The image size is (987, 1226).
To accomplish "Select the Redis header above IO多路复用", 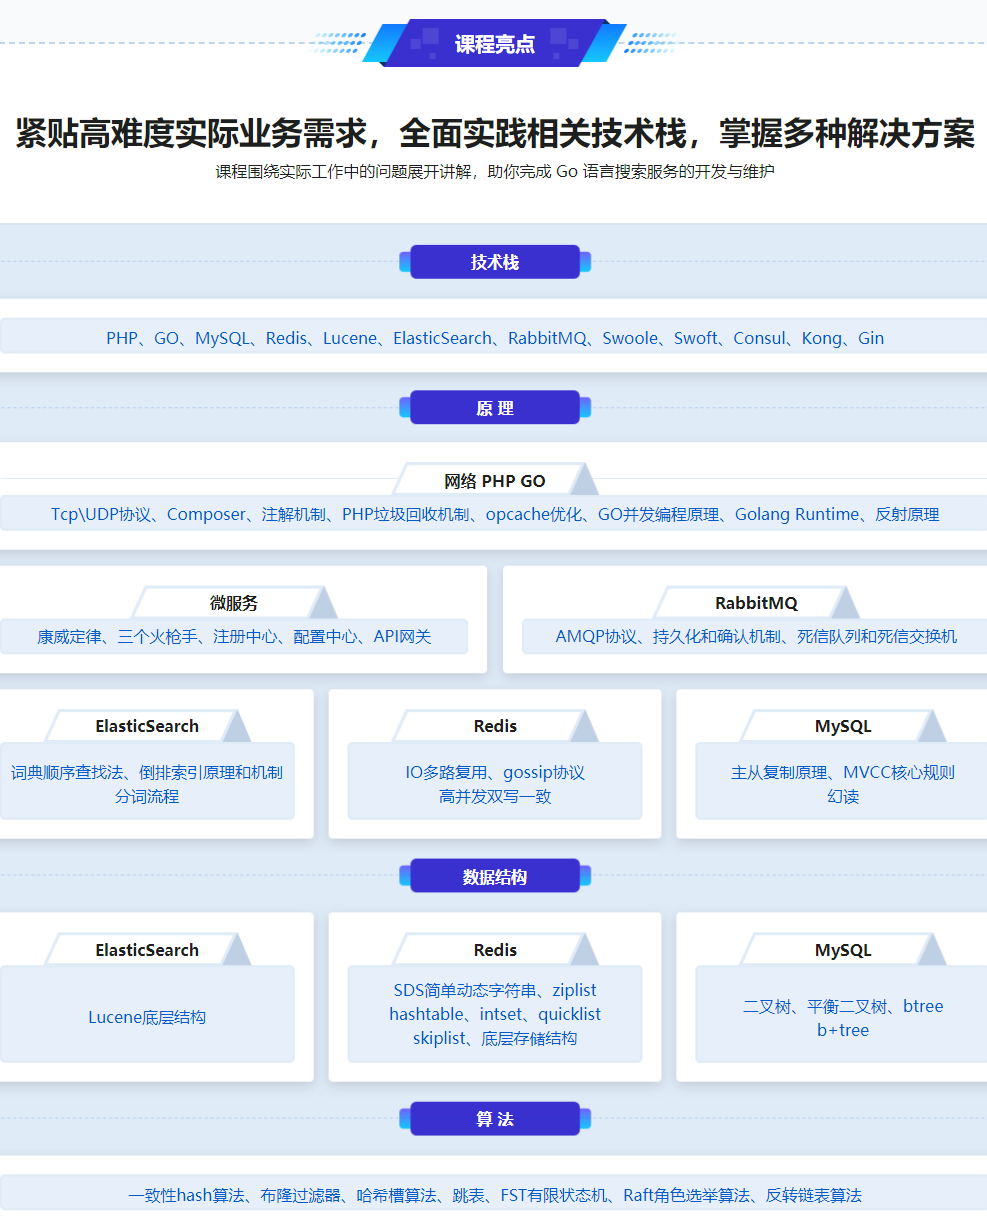I will click(x=495, y=726).
